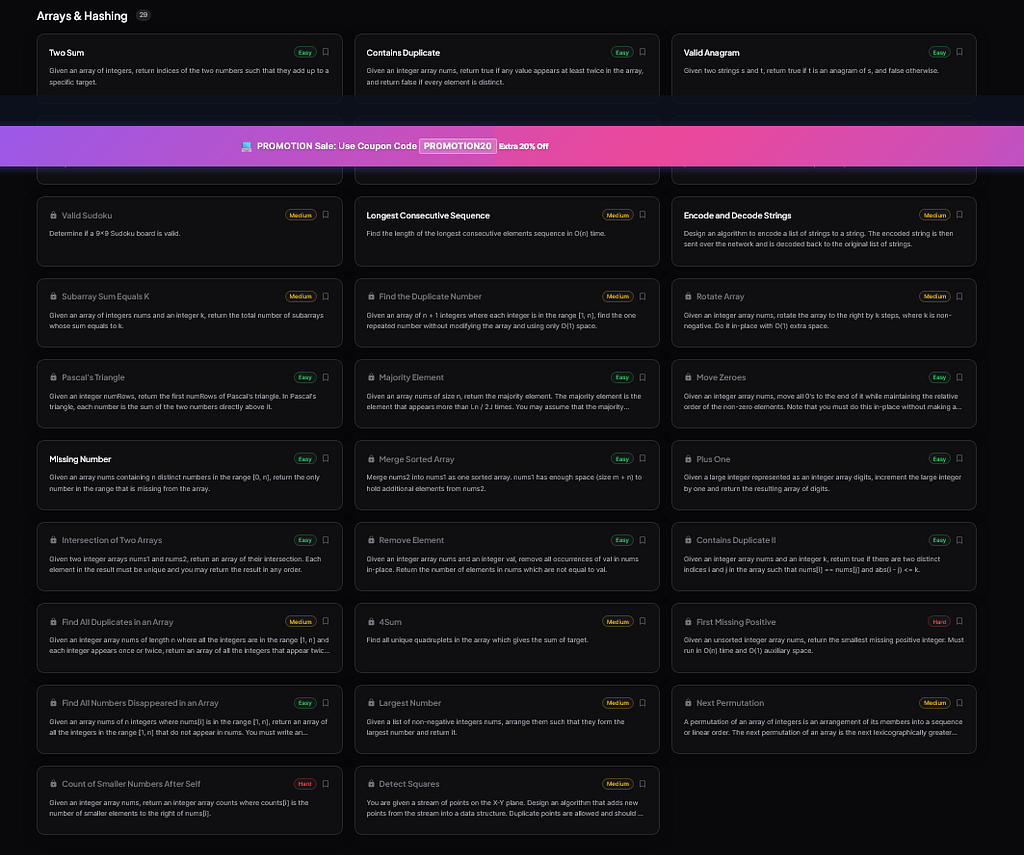Toggle bookmark on Valid Anagram card
The height and width of the screenshot is (855, 1024).
pos(959,52)
